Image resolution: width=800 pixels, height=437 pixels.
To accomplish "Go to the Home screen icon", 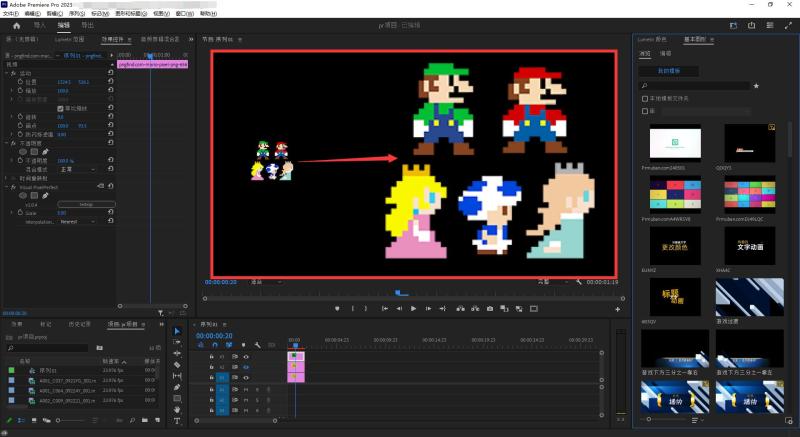I will (x=16, y=25).
